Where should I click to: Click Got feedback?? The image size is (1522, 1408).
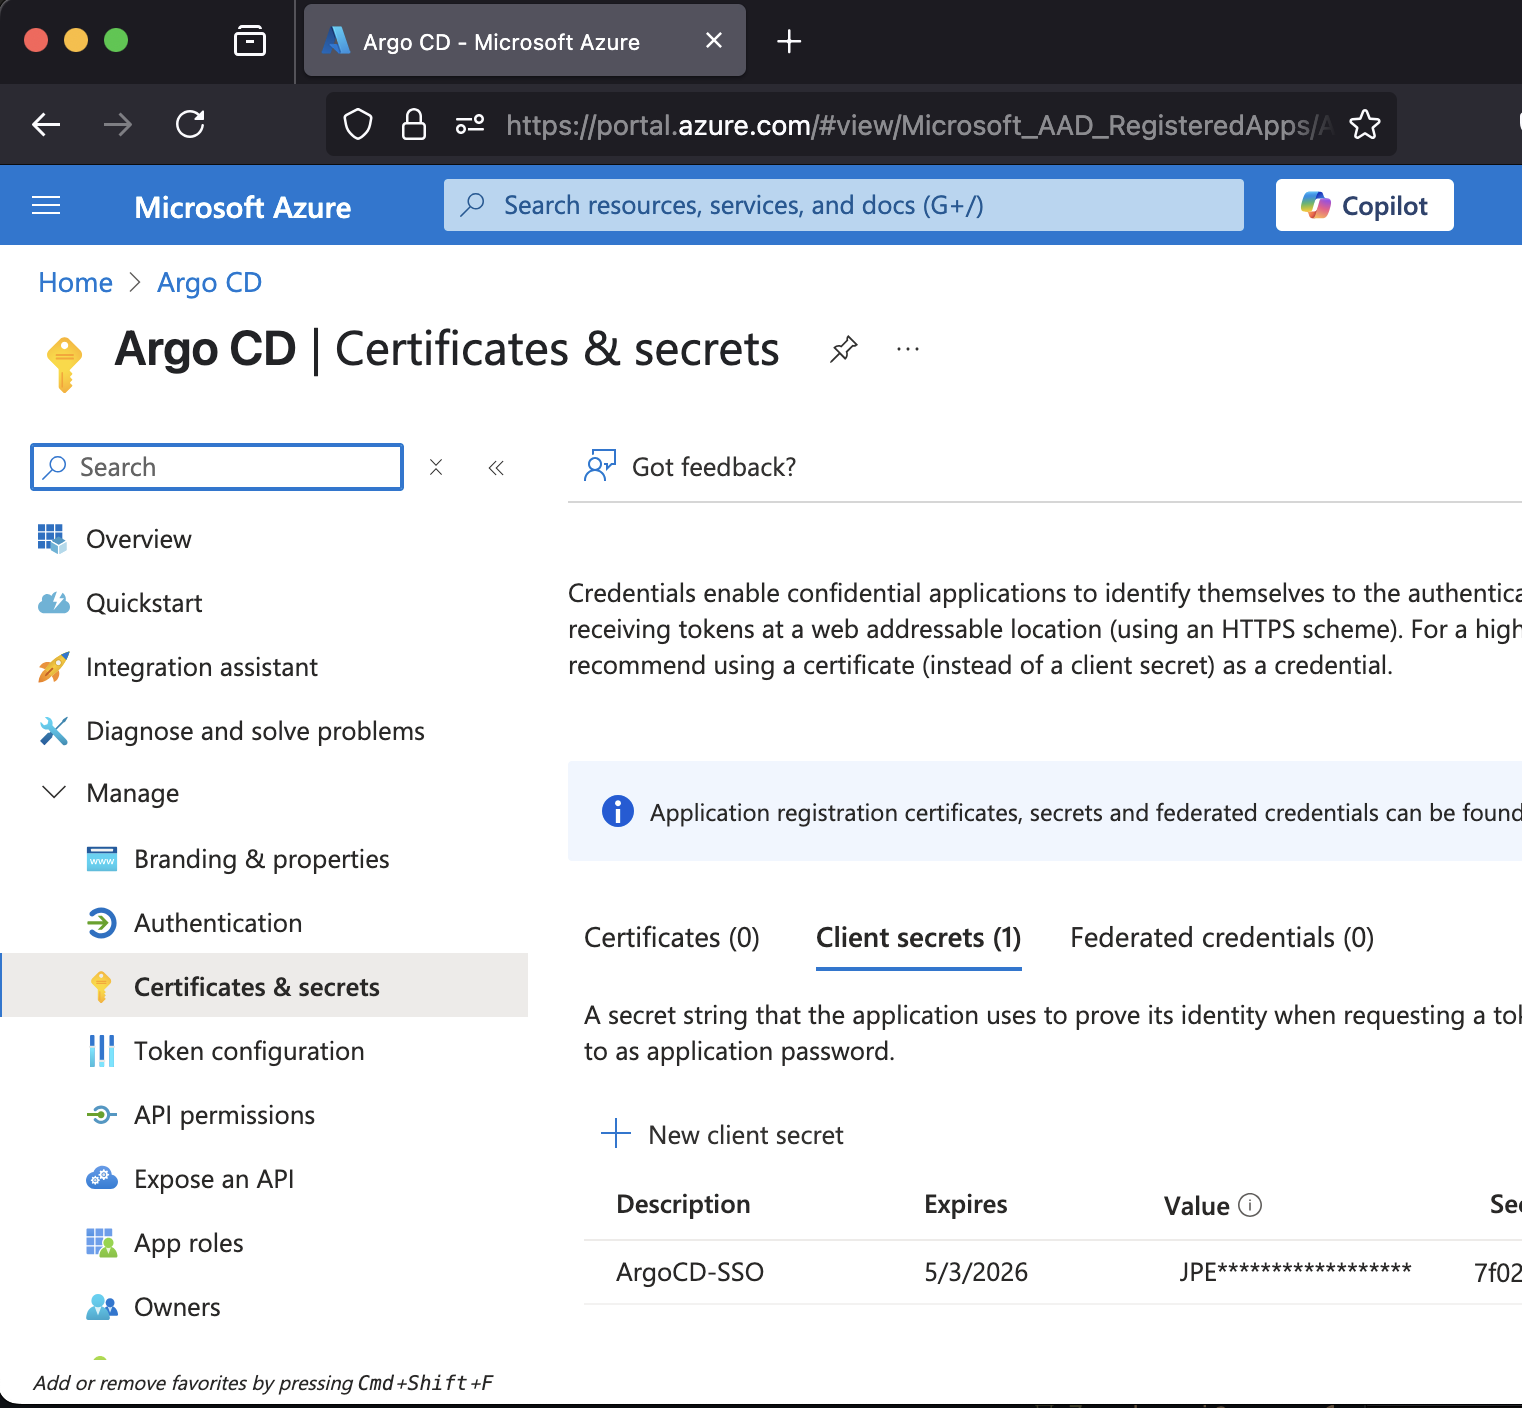690,467
